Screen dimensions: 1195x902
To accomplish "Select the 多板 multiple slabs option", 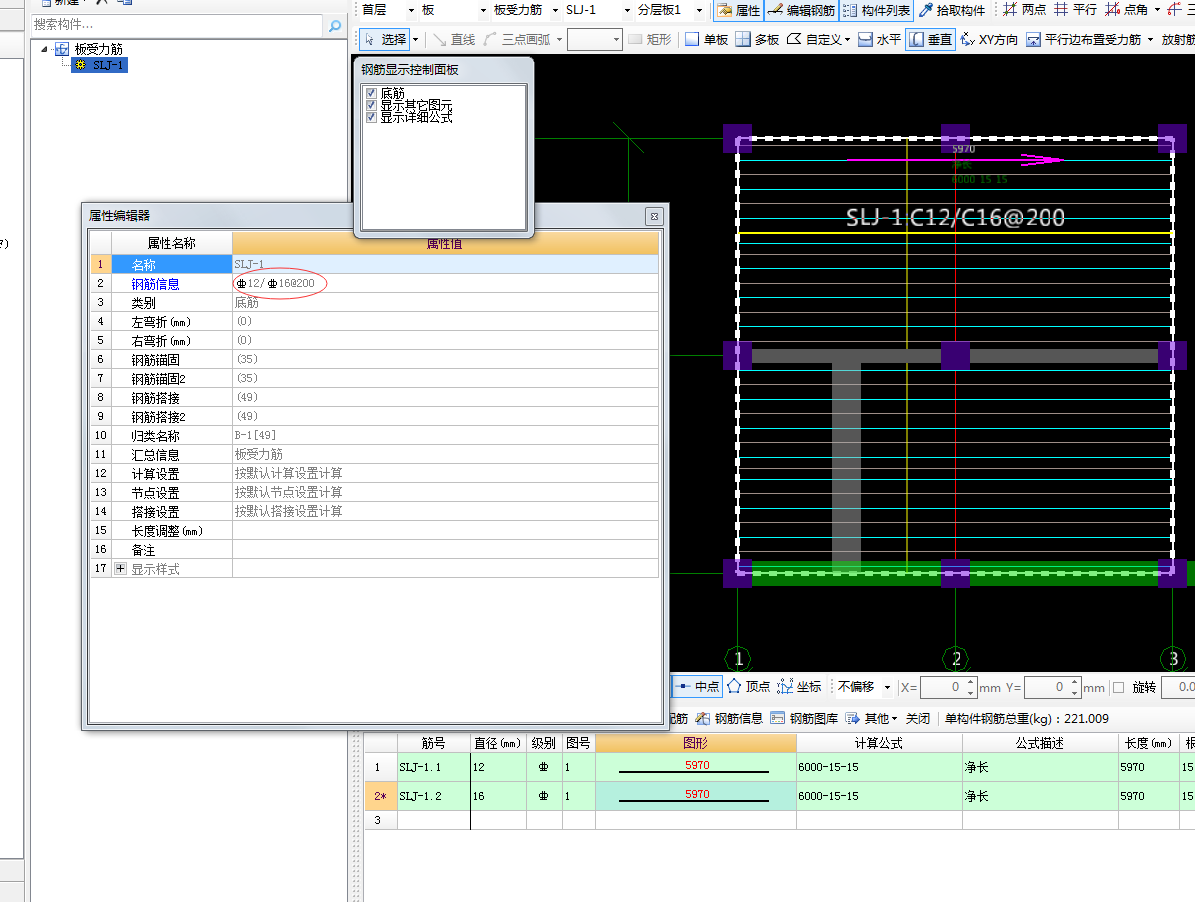I will point(757,39).
